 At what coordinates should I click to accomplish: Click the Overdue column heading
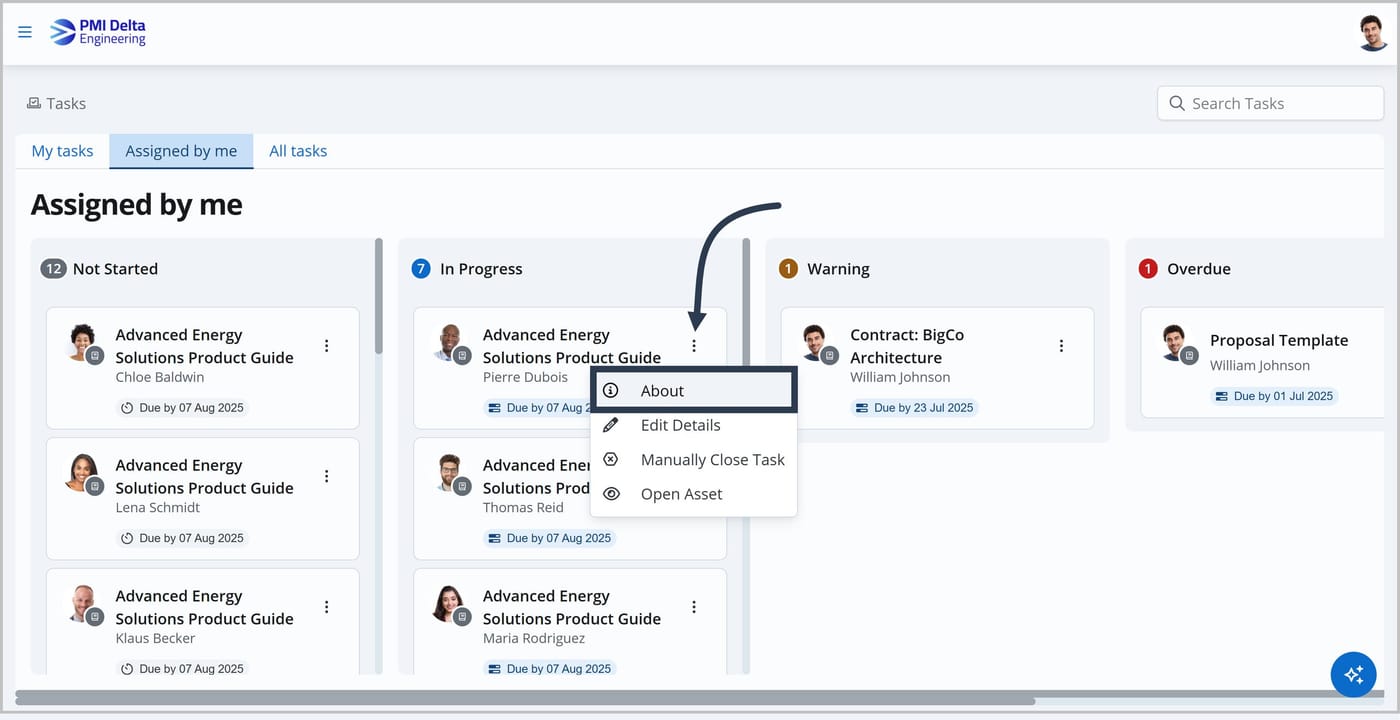click(x=1199, y=268)
